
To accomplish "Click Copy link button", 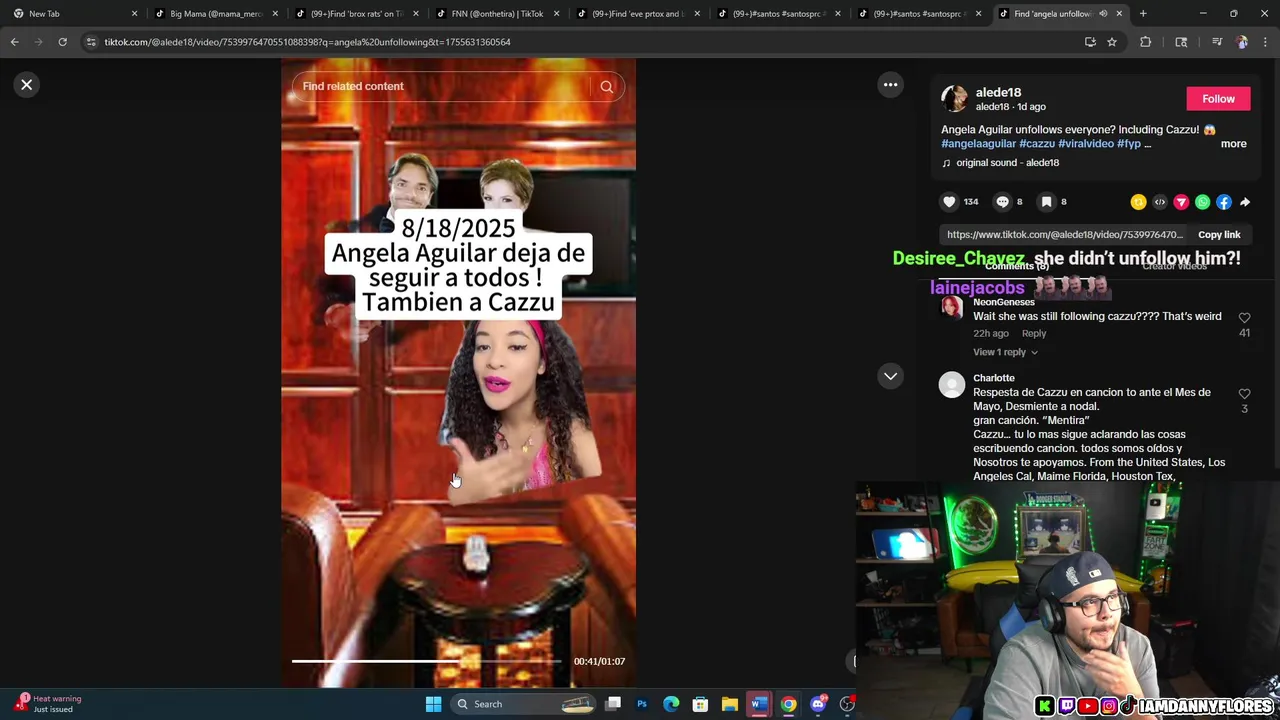I will click(1219, 235).
